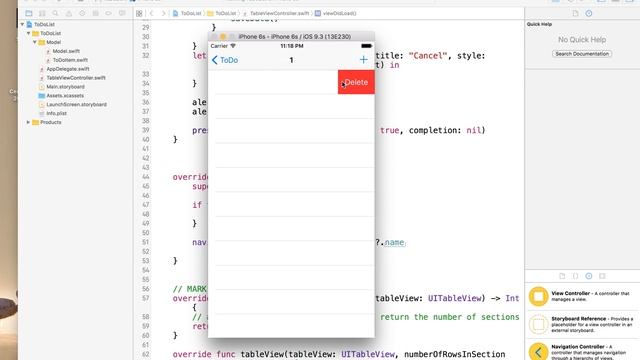
Task: Expand the Products folder
Action: tap(28, 122)
